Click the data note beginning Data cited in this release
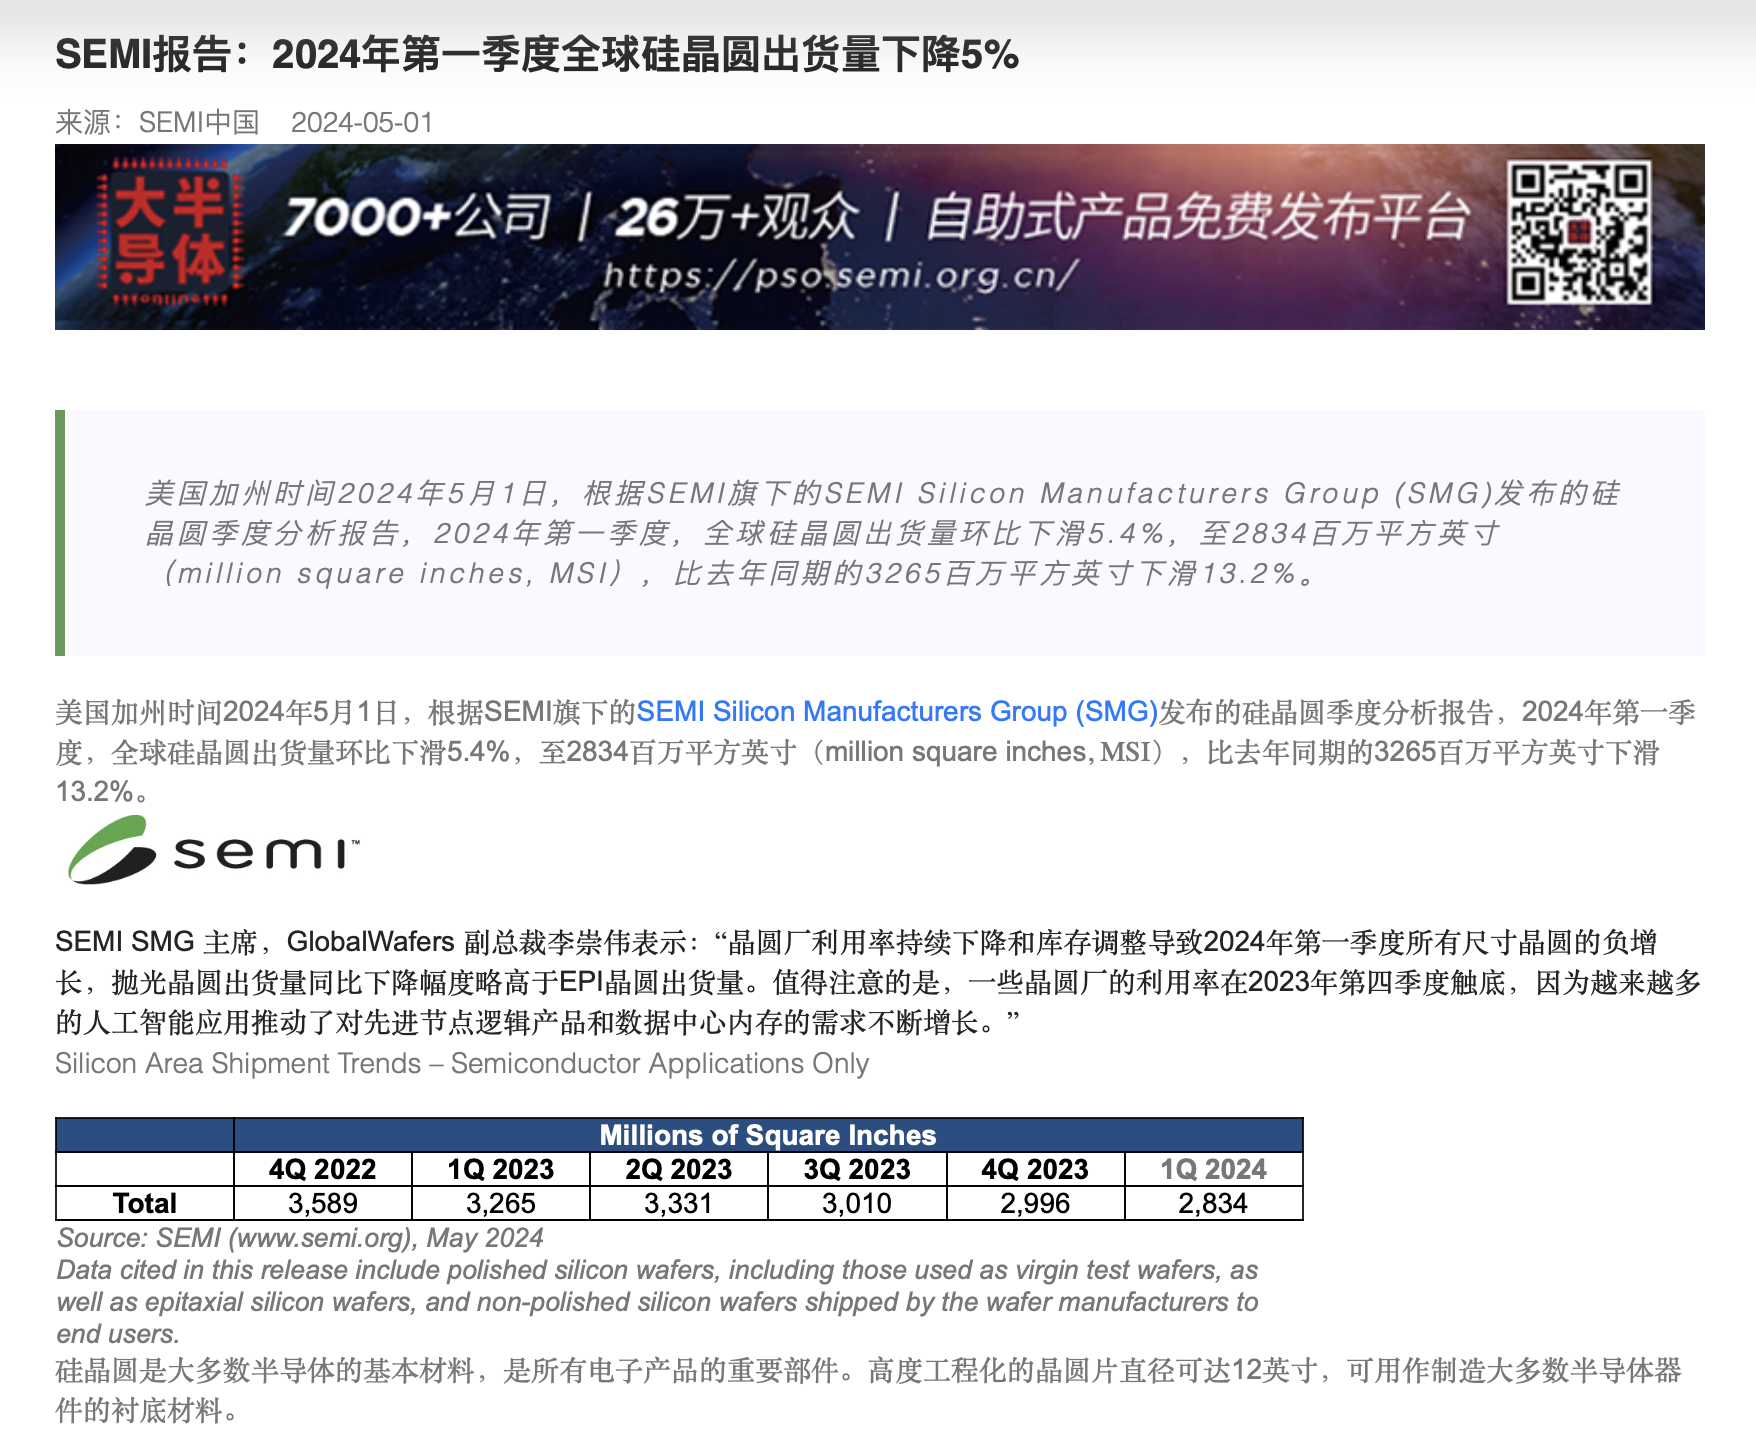The width and height of the screenshot is (1756, 1434). coord(657,1302)
